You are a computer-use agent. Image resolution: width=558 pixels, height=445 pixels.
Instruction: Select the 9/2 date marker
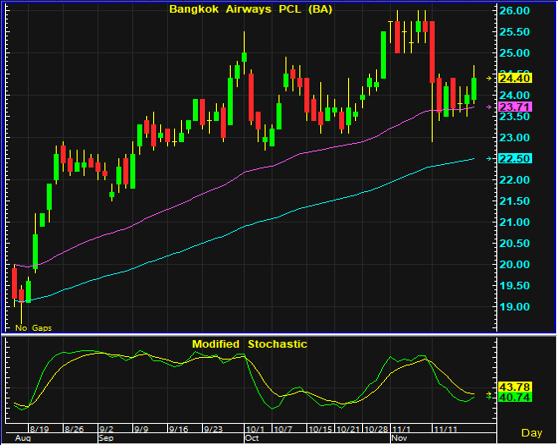(x=106, y=429)
